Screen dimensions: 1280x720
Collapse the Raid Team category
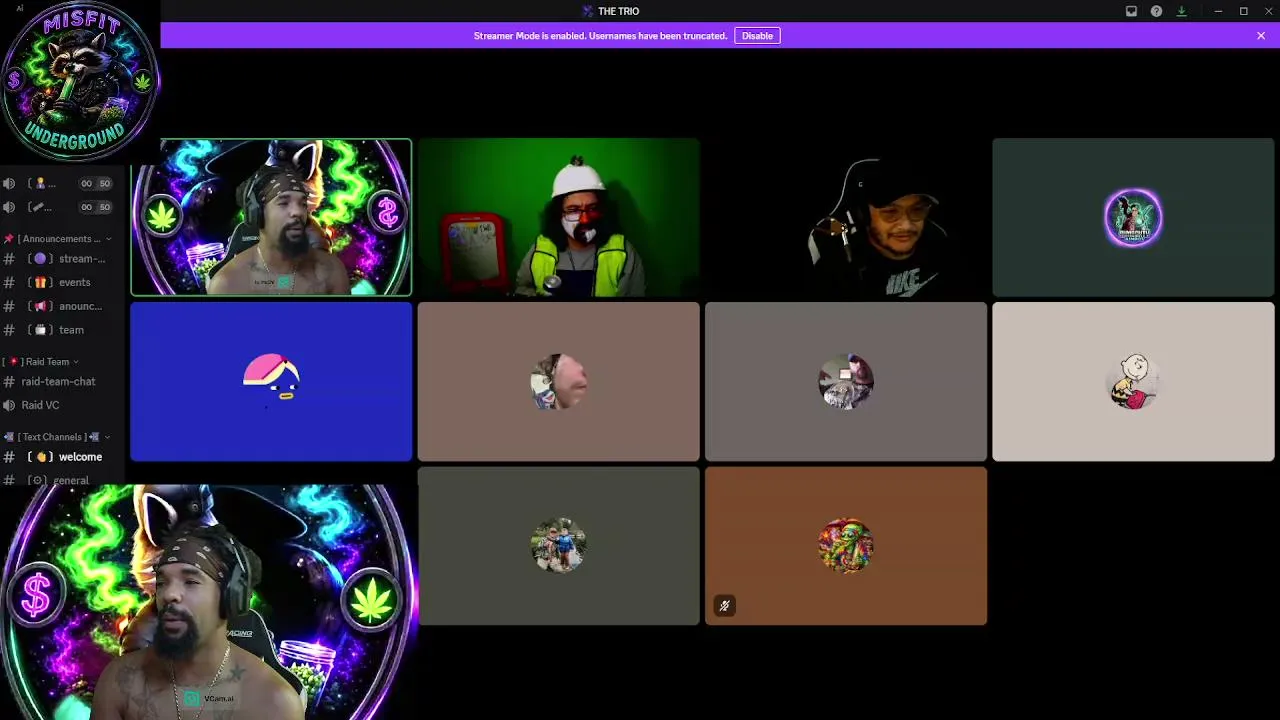coord(41,362)
